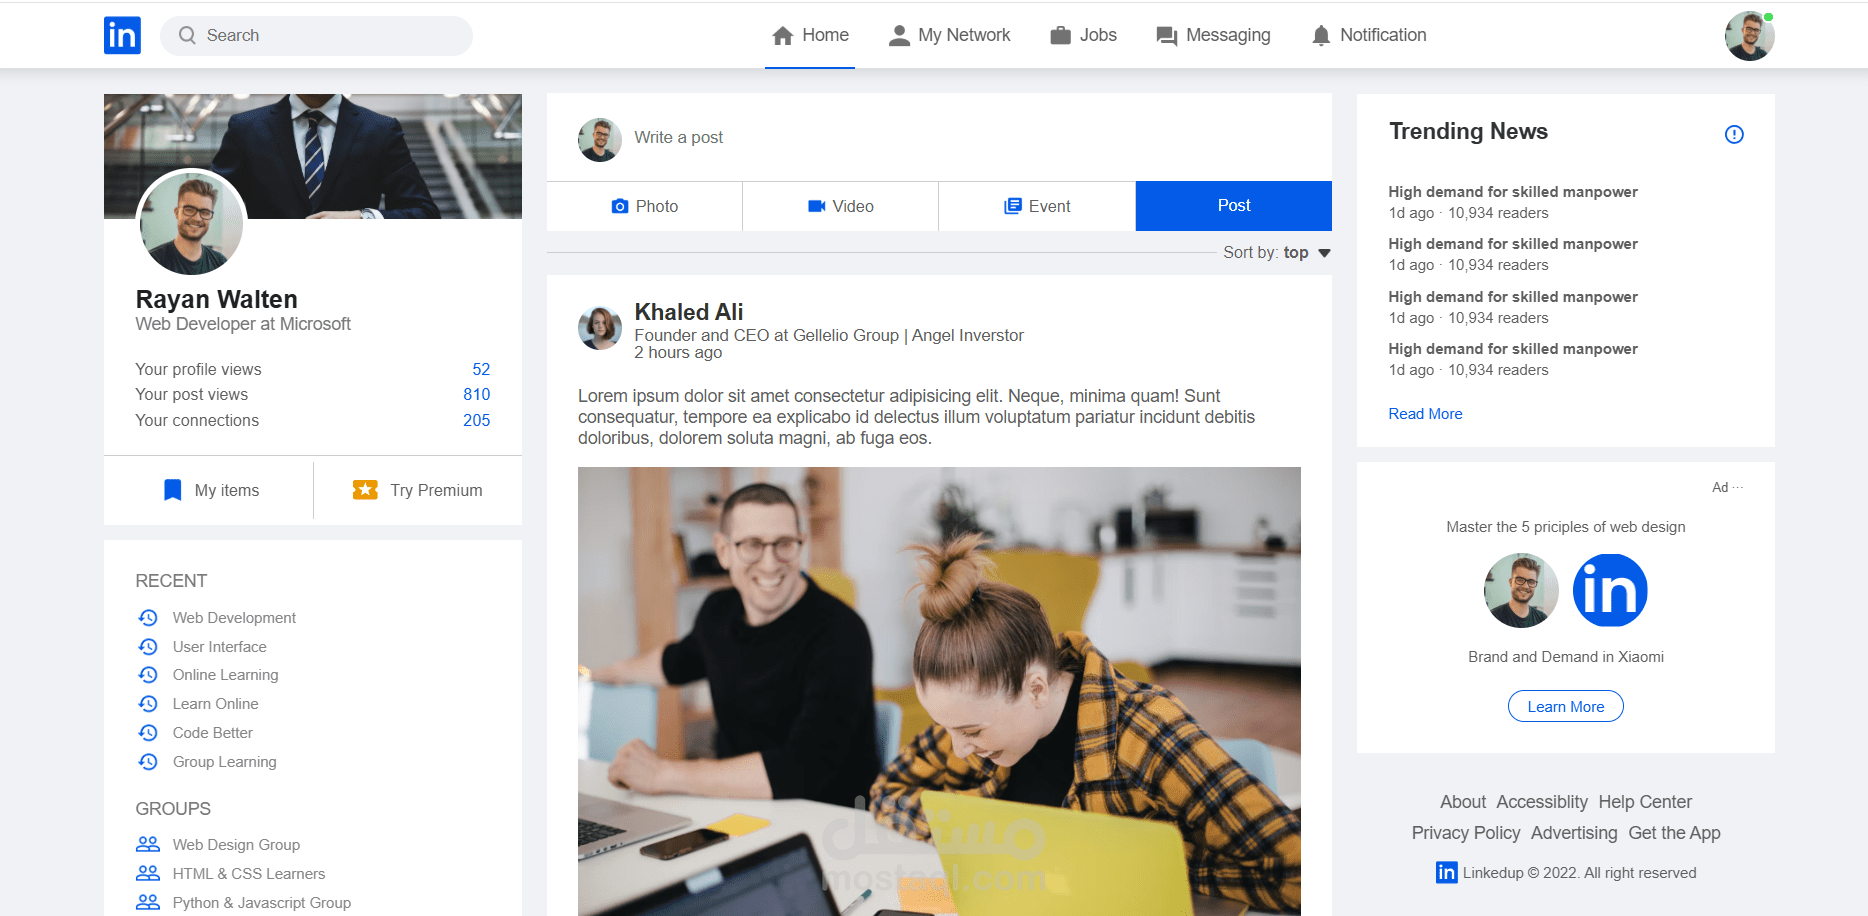Click the Learn More button in the ad
This screenshot has width=1868, height=916.
pos(1566,706)
